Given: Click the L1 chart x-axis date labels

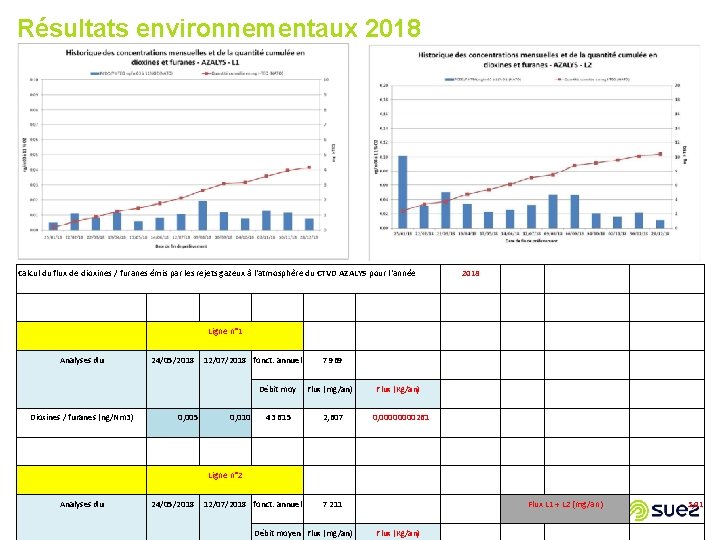Looking at the screenshot, I should (x=181, y=237).
